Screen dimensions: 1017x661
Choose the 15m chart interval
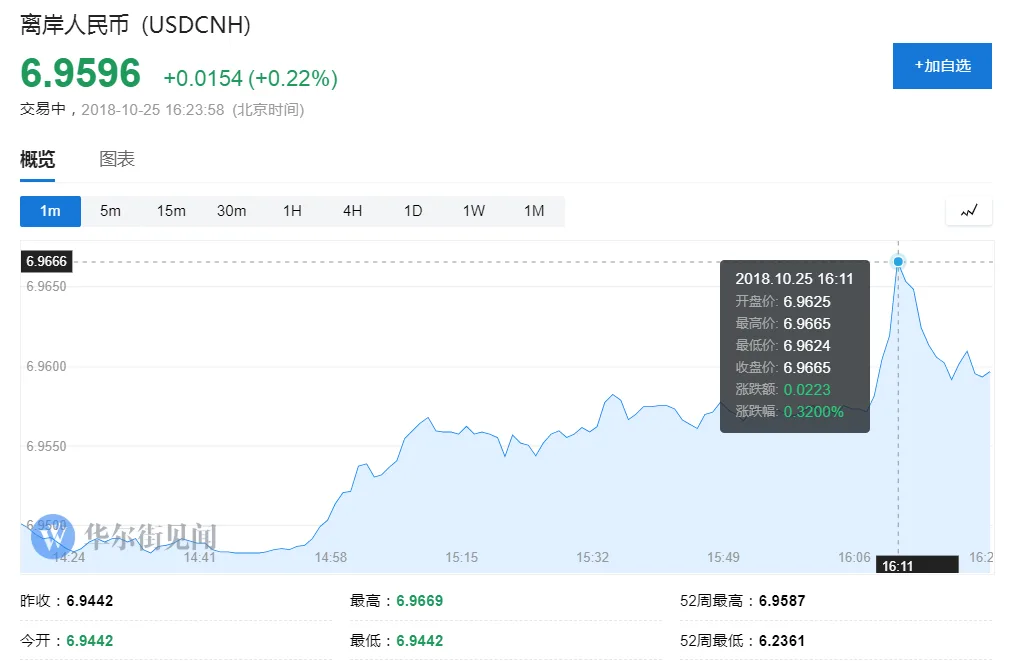click(x=171, y=211)
